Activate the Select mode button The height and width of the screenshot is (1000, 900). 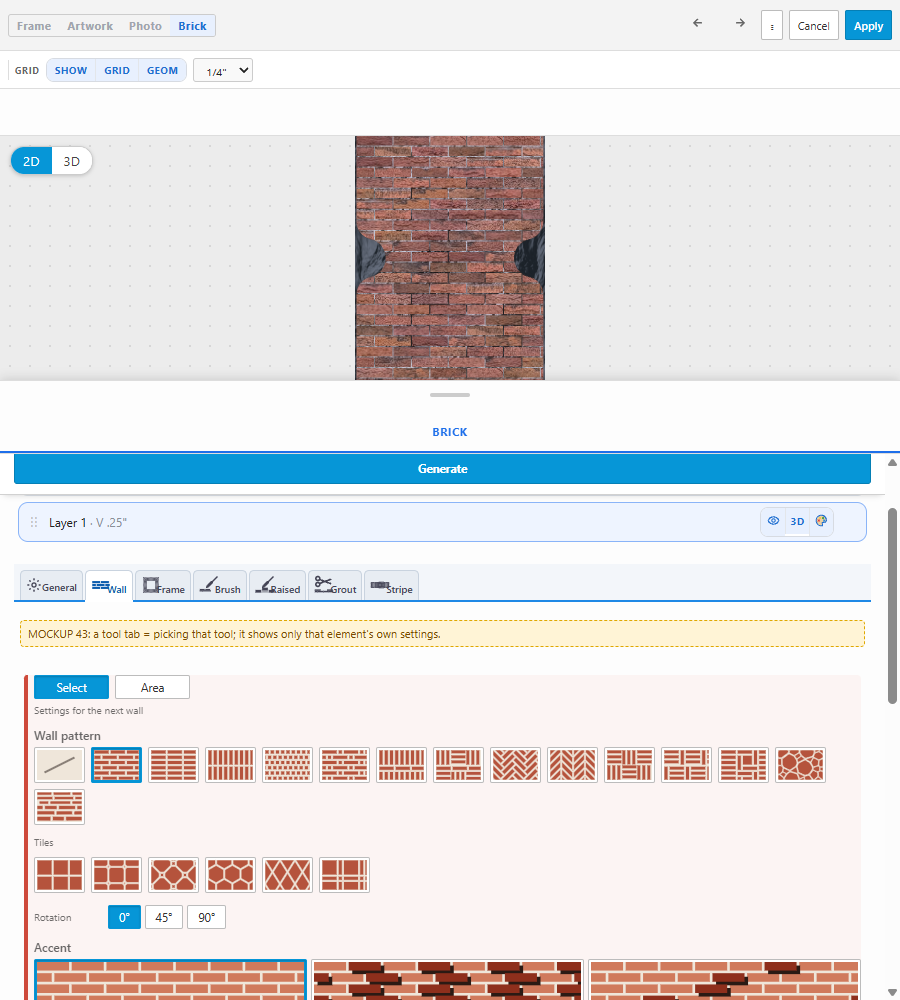click(71, 688)
